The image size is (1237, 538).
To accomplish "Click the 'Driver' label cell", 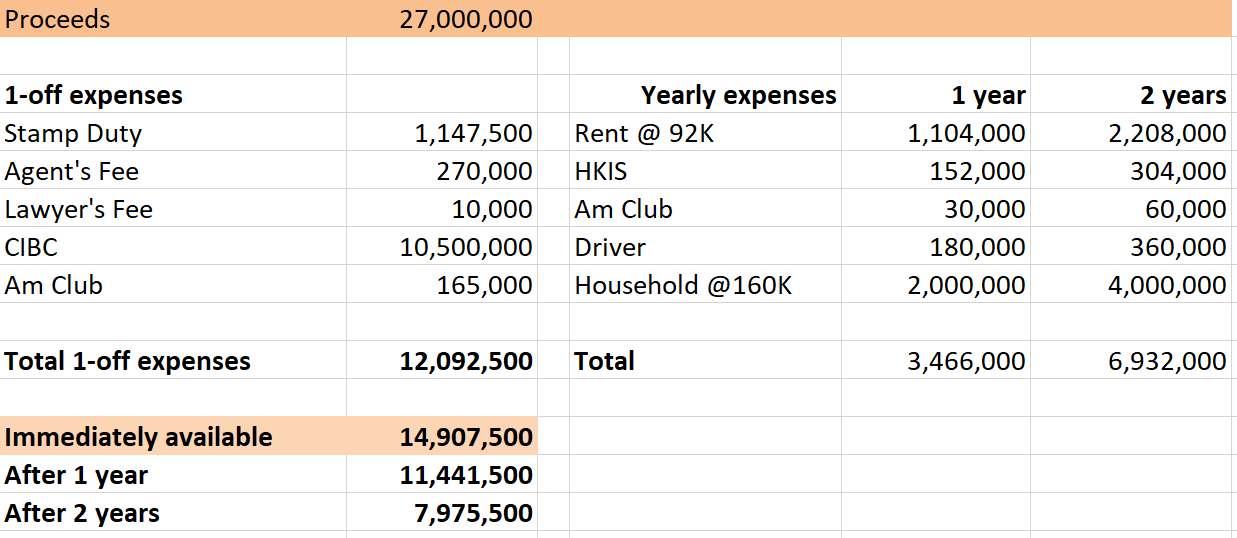I will tap(705, 247).
